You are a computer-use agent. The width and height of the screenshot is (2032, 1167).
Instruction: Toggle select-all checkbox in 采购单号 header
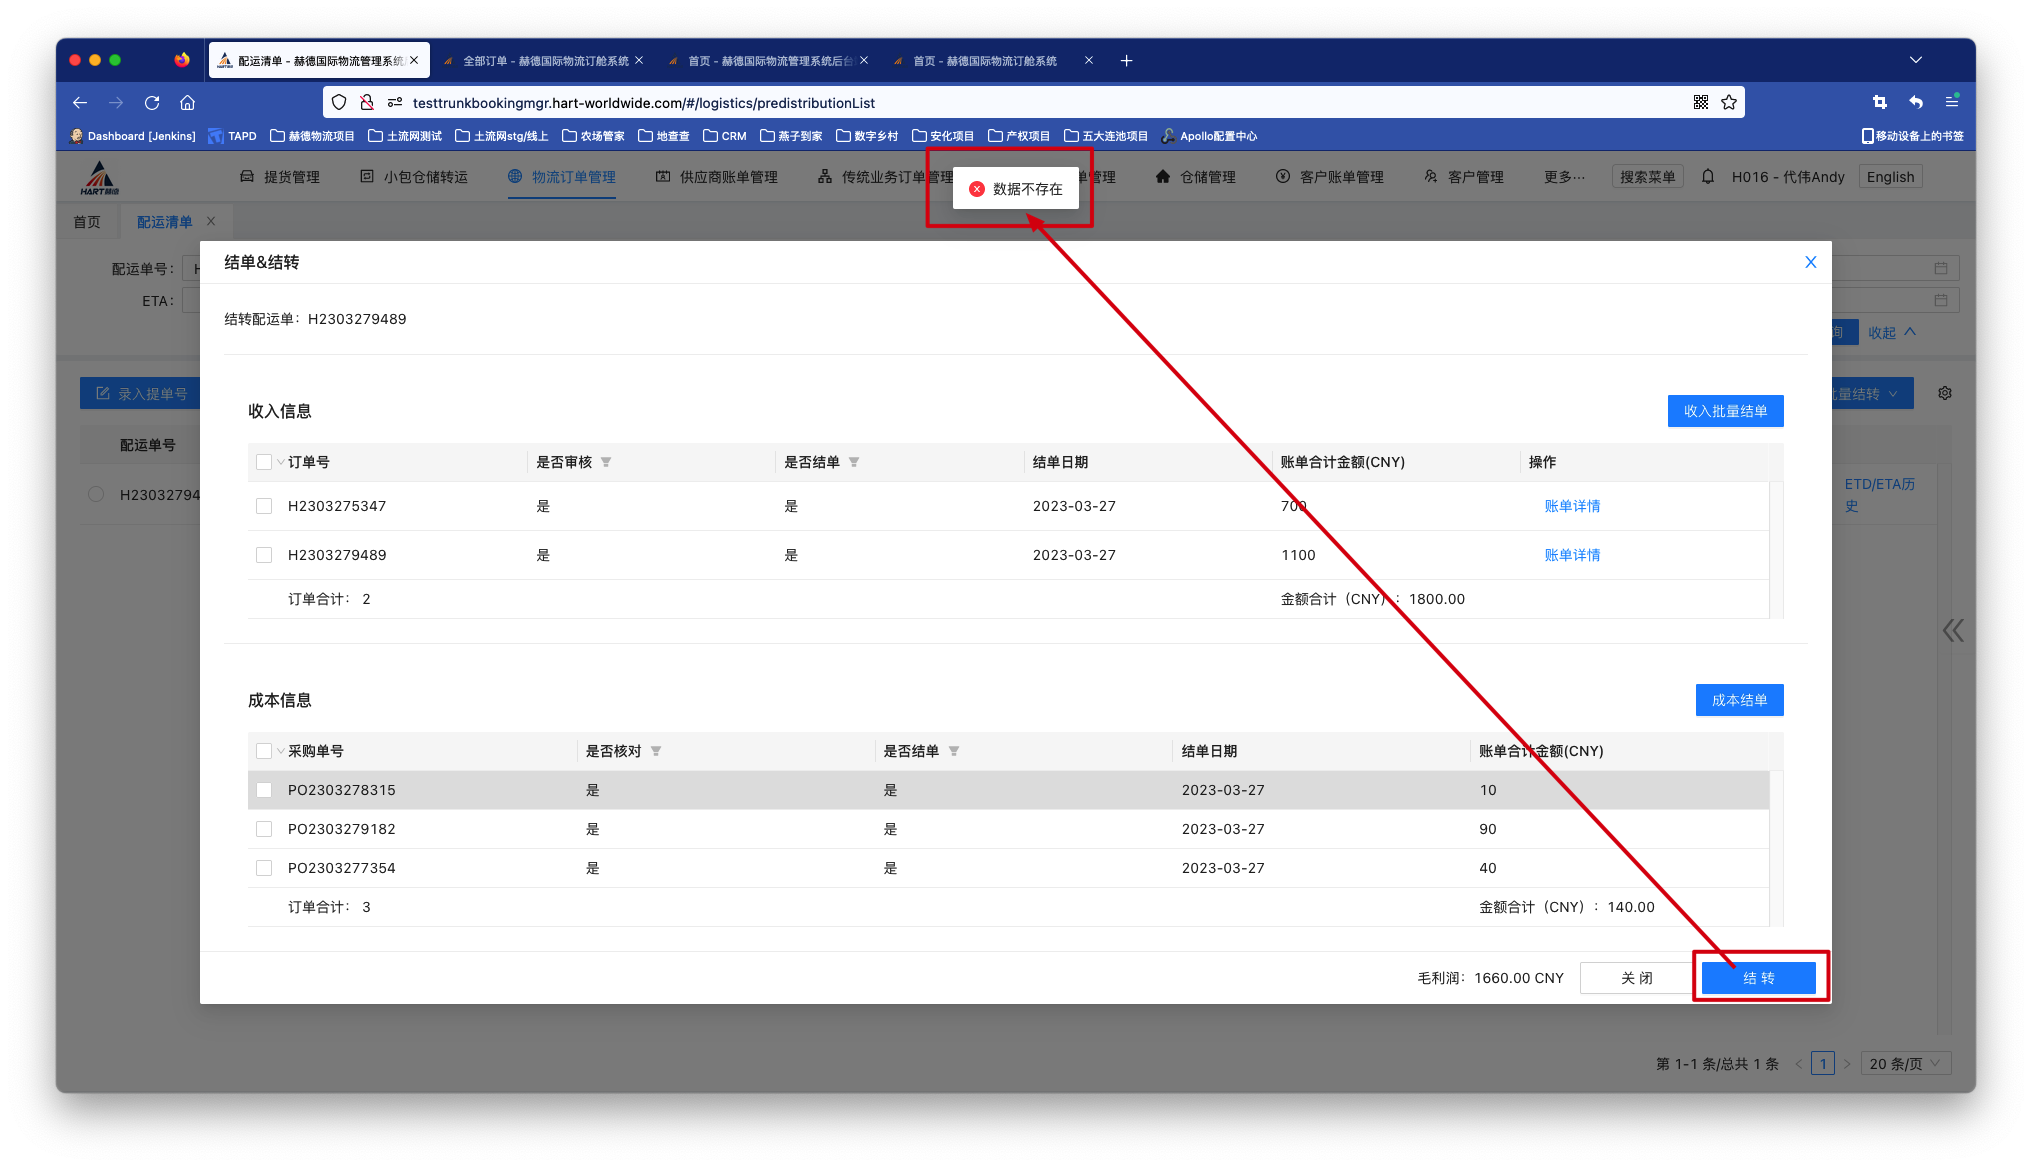click(264, 751)
